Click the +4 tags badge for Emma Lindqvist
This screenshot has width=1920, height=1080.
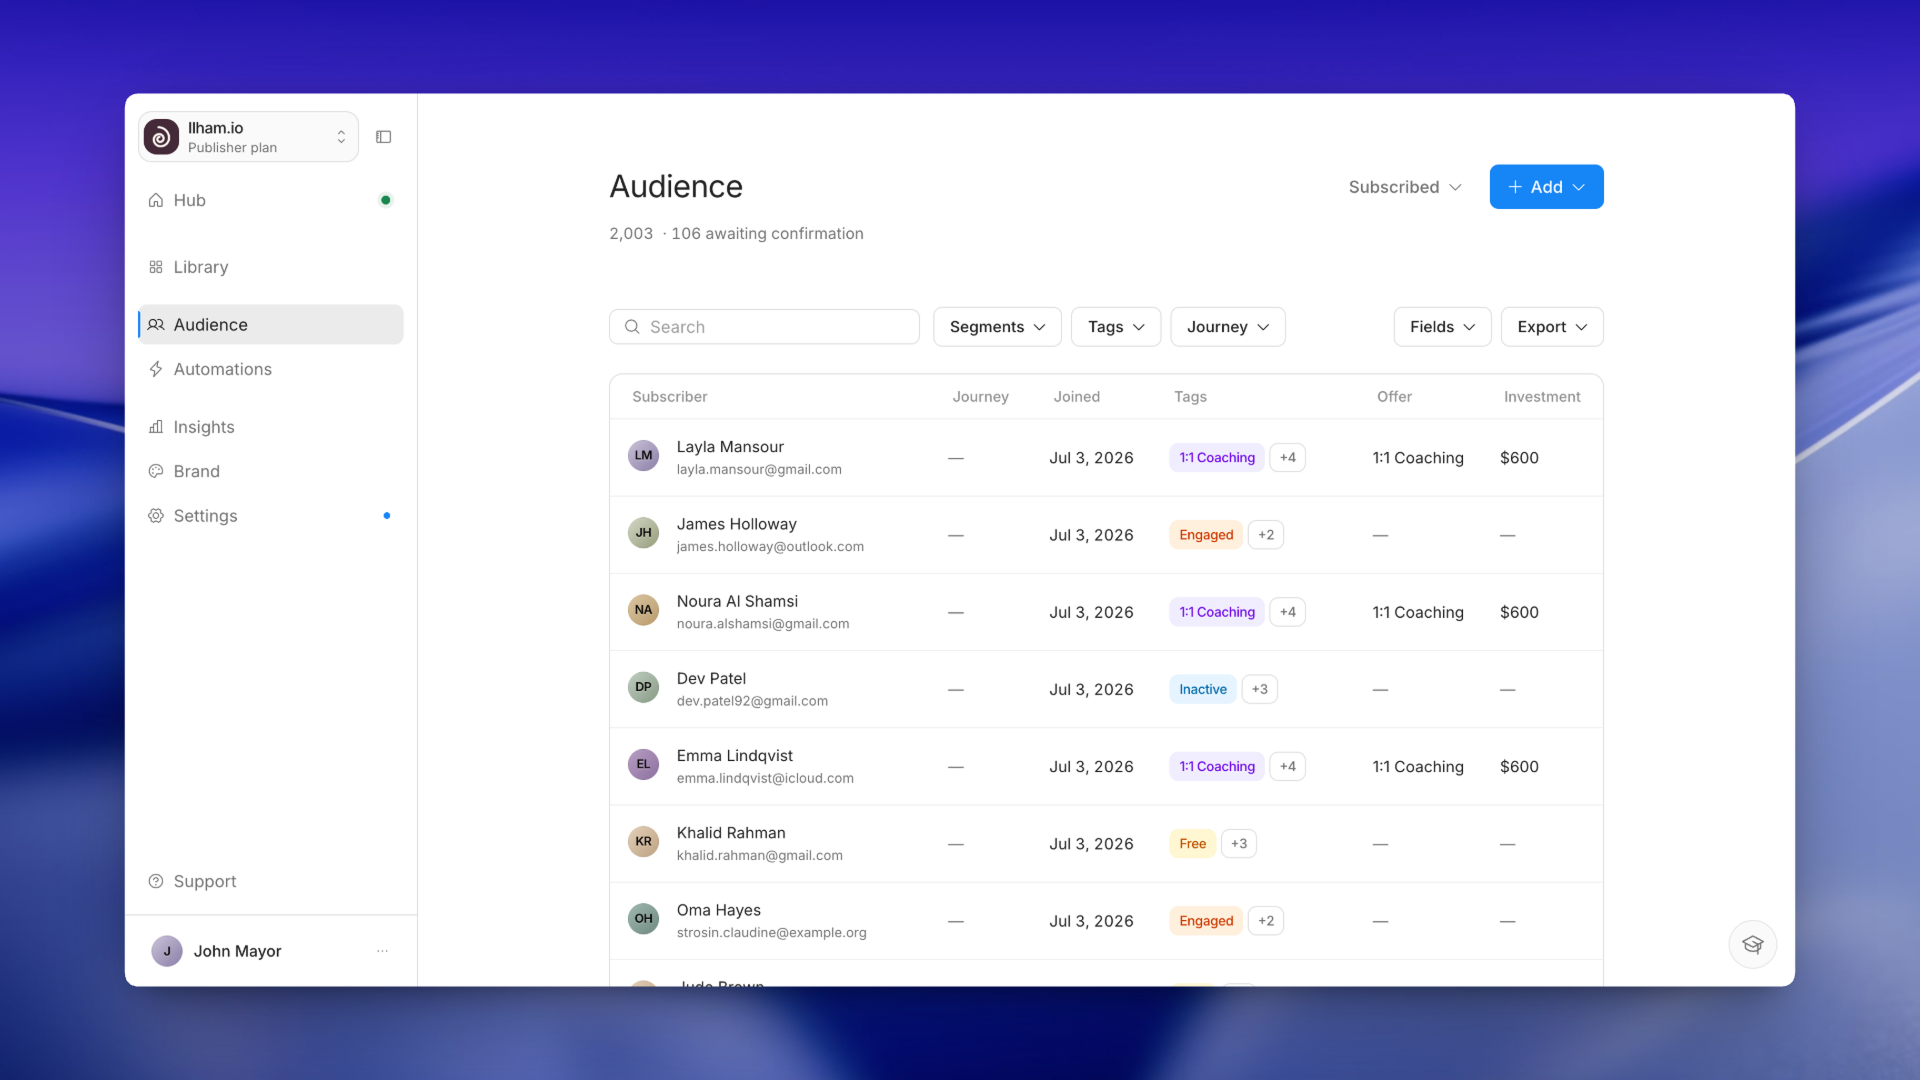pyautogui.click(x=1287, y=766)
